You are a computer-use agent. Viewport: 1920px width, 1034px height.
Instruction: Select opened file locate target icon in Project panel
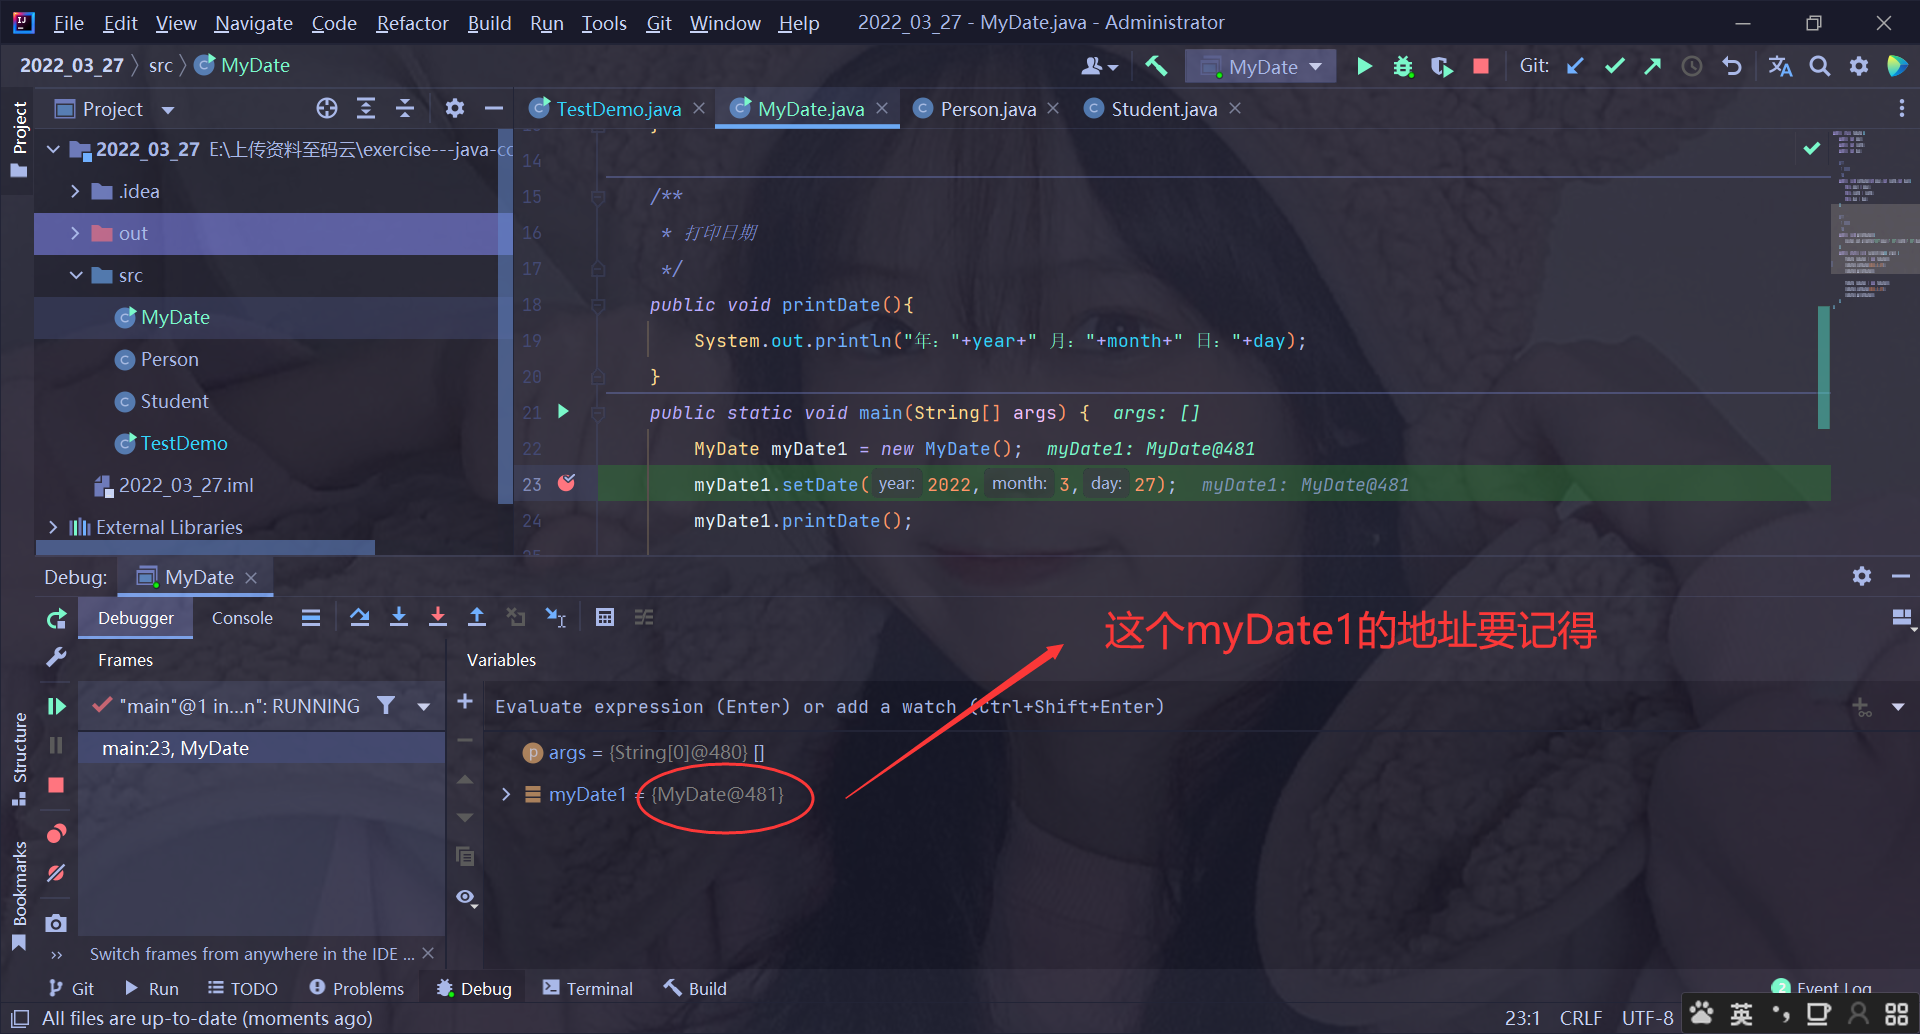(x=327, y=108)
